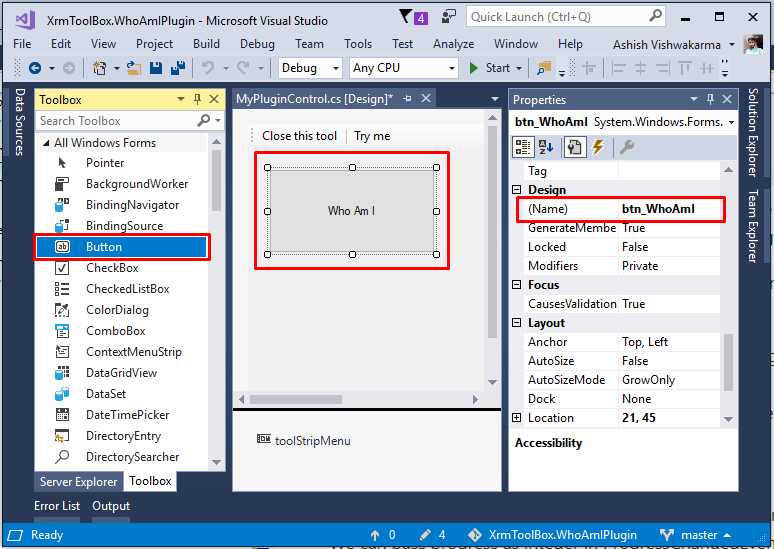This screenshot has height=549, width=774.
Task: Select the Button control in Toolbox
Action: [x=121, y=247]
